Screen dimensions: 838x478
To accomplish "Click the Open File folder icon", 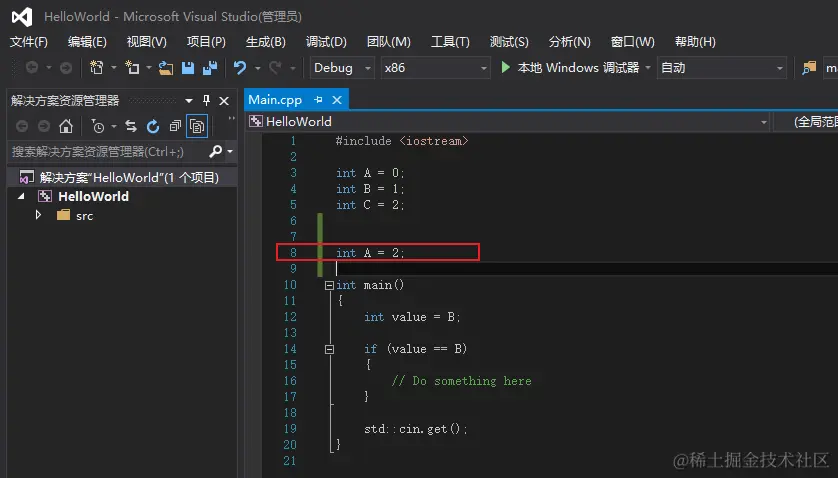I will coord(166,67).
